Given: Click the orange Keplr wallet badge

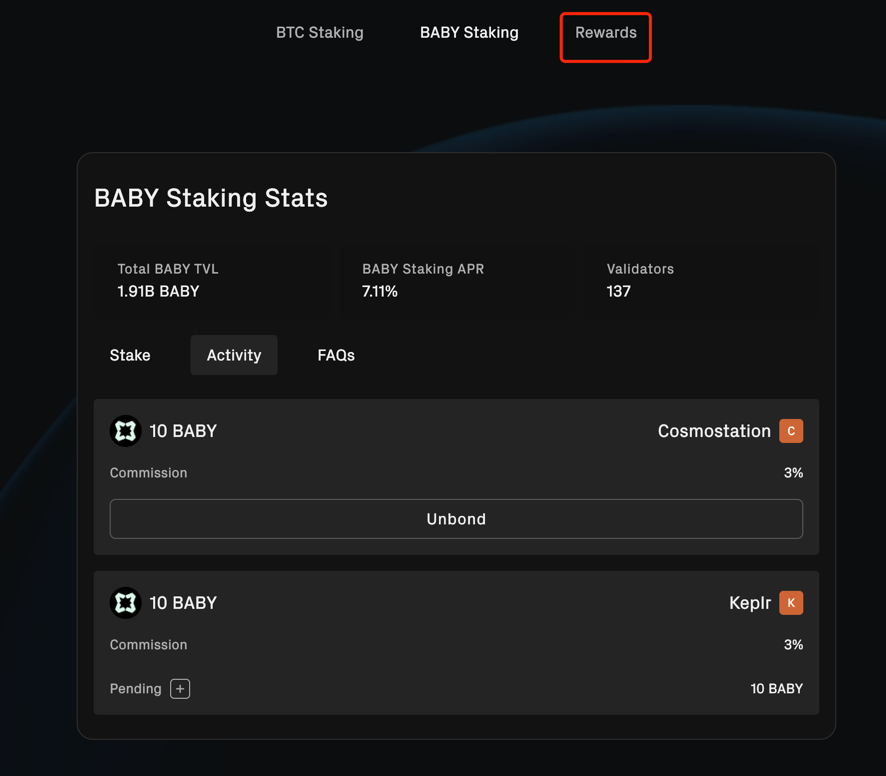Looking at the screenshot, I should [790, 602].
